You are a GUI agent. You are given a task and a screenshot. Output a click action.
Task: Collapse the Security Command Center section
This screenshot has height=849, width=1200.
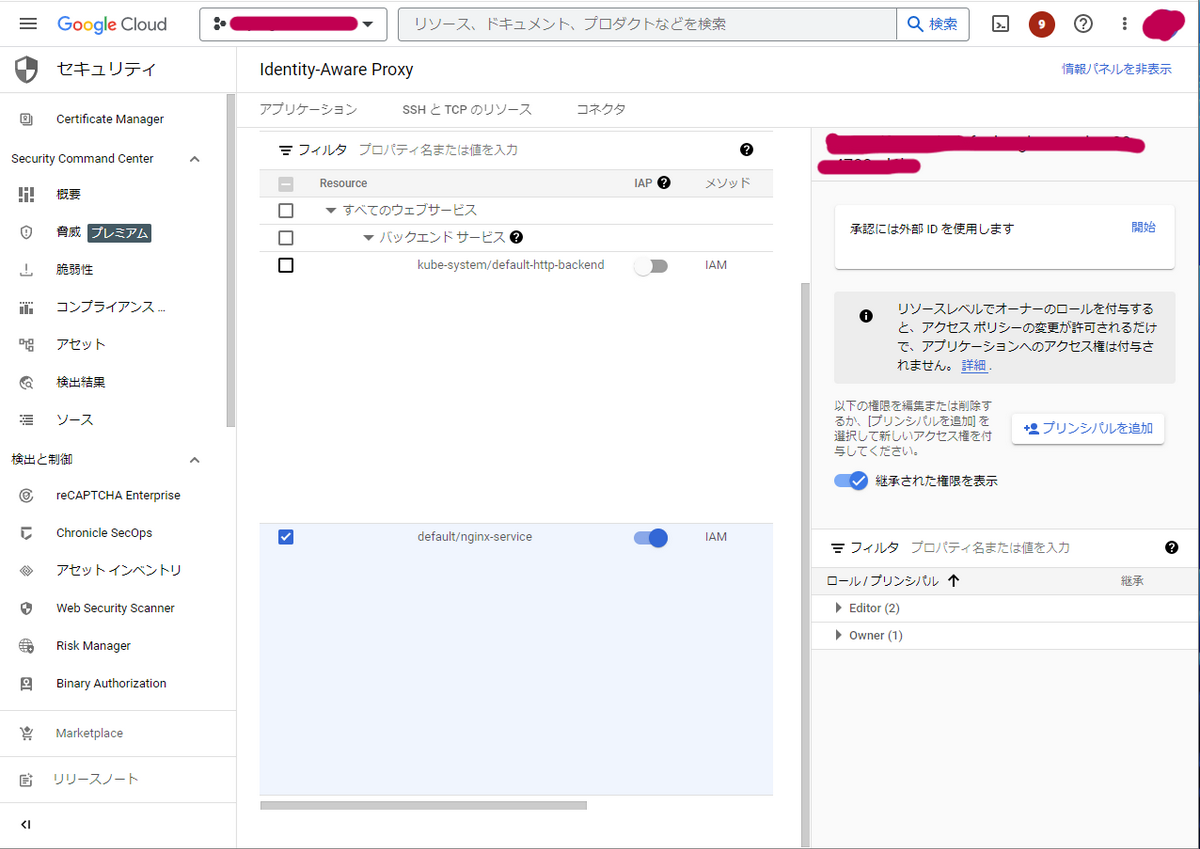click(x=195, y=159)
